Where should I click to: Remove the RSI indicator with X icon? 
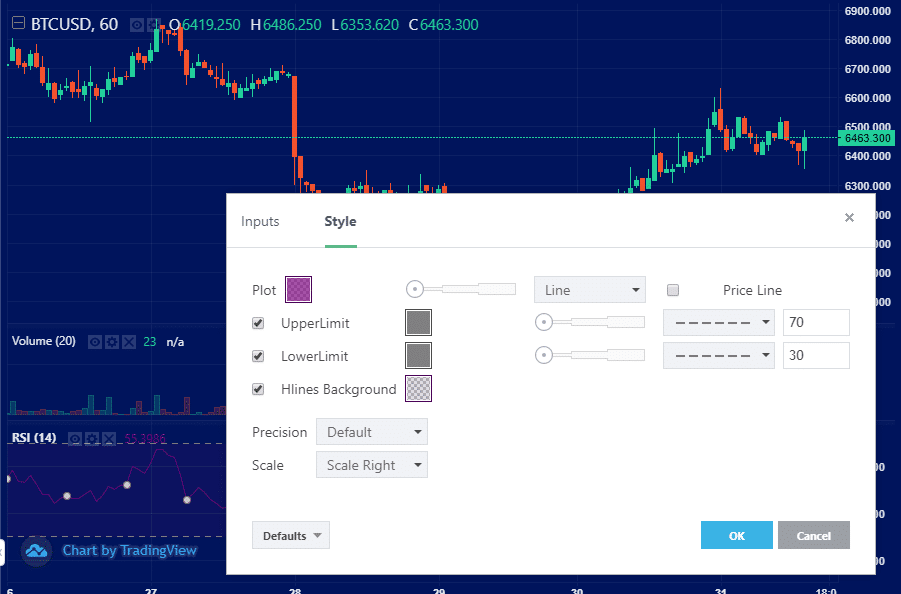[107, 438]
